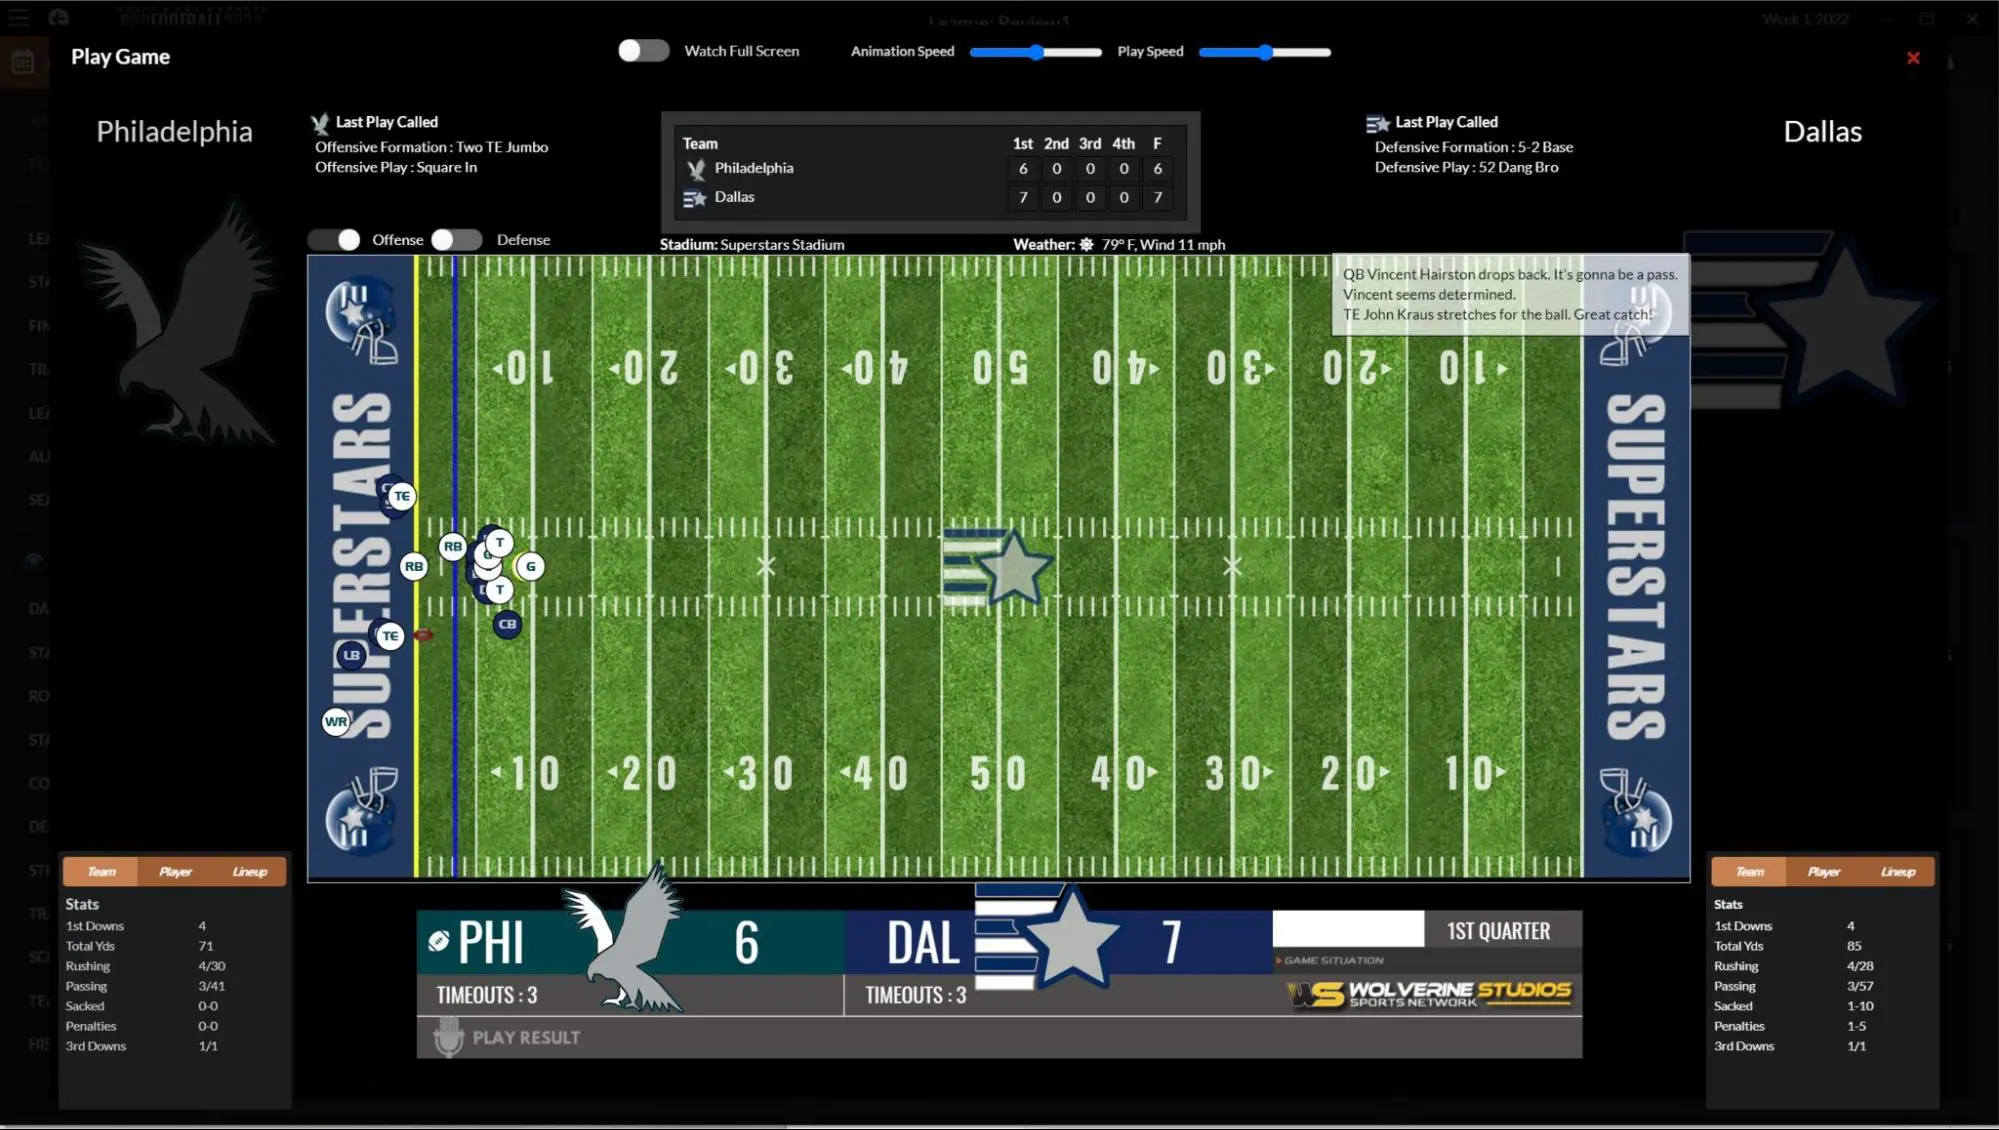Enable the Defense toggle on right side
Screen dimensions: 1999x1130
(454, 239)
